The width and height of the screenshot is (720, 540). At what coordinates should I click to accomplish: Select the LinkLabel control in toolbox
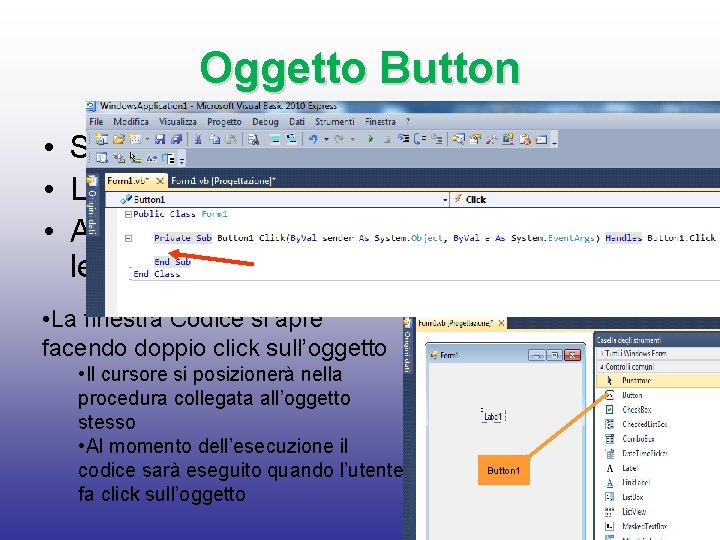pos(658,482)
